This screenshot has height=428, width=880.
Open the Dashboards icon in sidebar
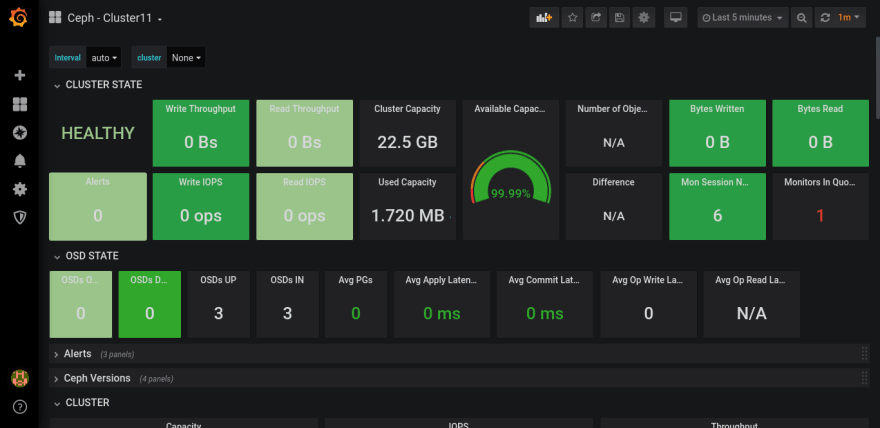point(20,104)
